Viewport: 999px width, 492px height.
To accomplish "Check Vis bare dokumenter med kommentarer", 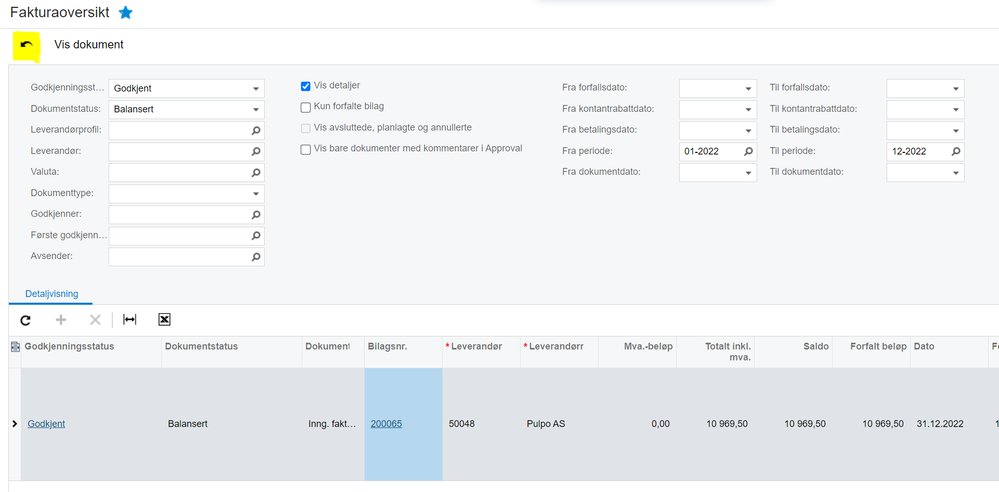I will tap(306, 149).
